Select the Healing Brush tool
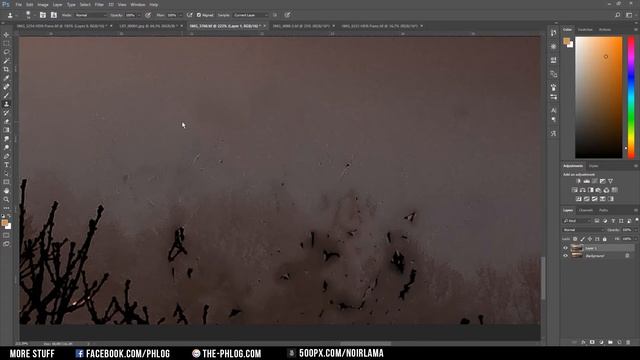 (x=6, y=87)
